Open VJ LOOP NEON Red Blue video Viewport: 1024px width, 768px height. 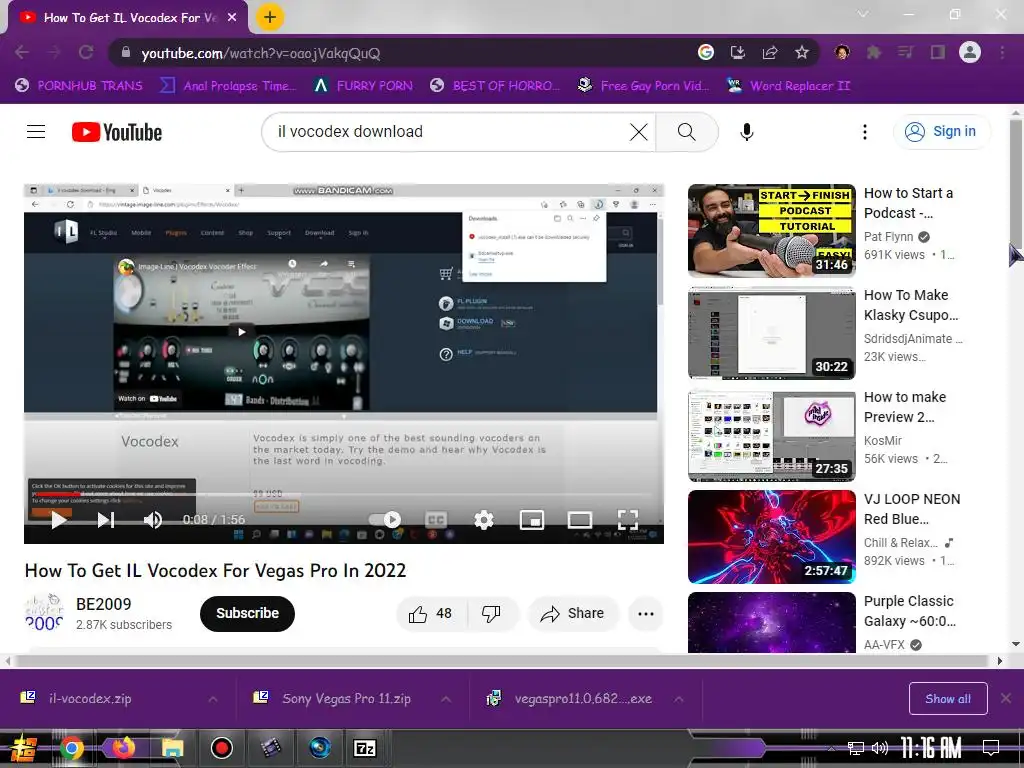point(771,536)
